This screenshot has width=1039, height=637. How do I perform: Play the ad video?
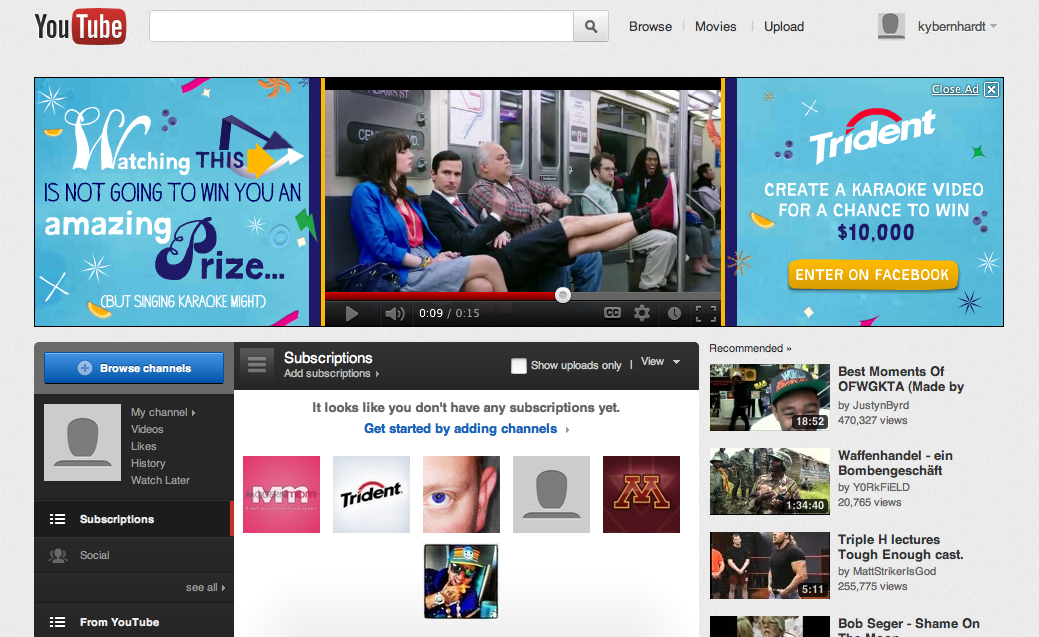[x=352, y=313]
